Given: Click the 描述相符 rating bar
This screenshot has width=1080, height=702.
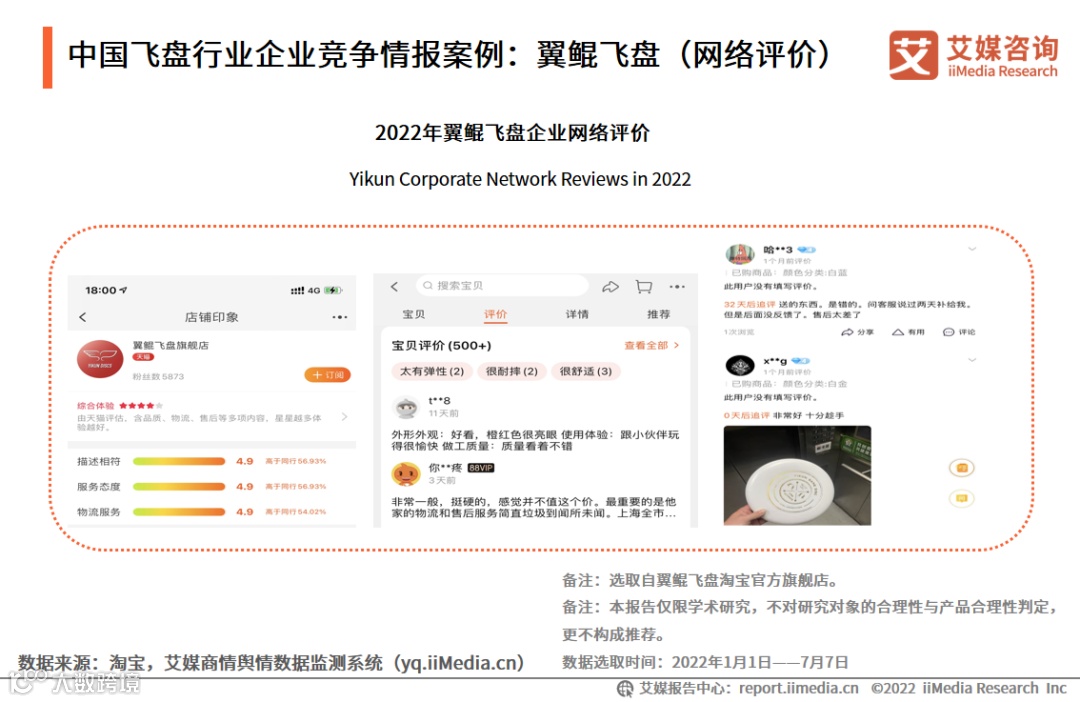Looking at the screenshot, I should (179, 461).
